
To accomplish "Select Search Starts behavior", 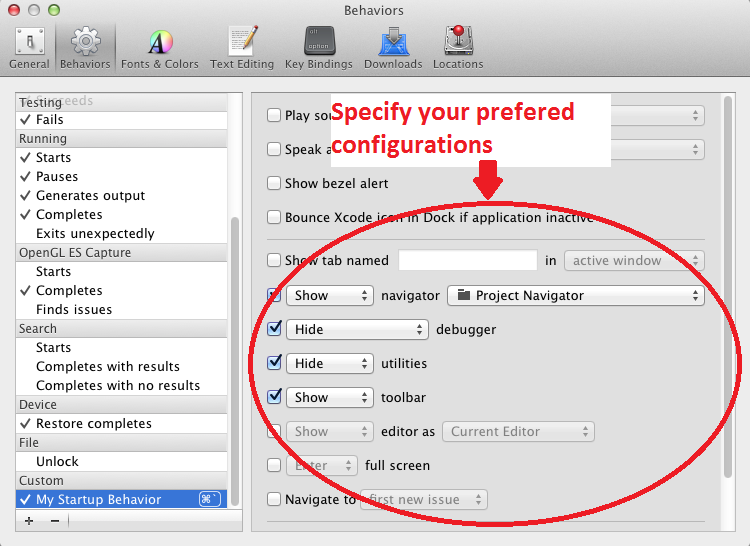I will 121,348.
